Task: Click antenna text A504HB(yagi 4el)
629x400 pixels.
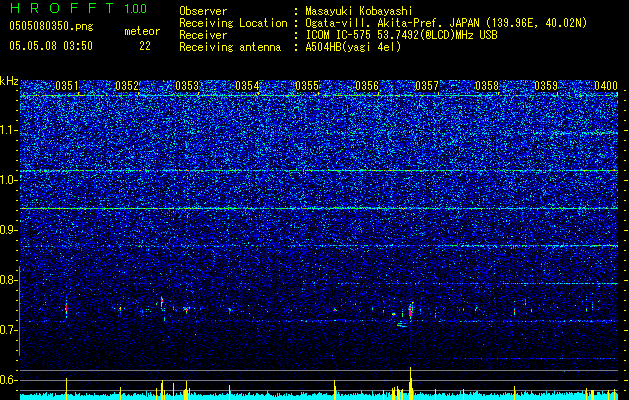Action: (x=353, y=47)
